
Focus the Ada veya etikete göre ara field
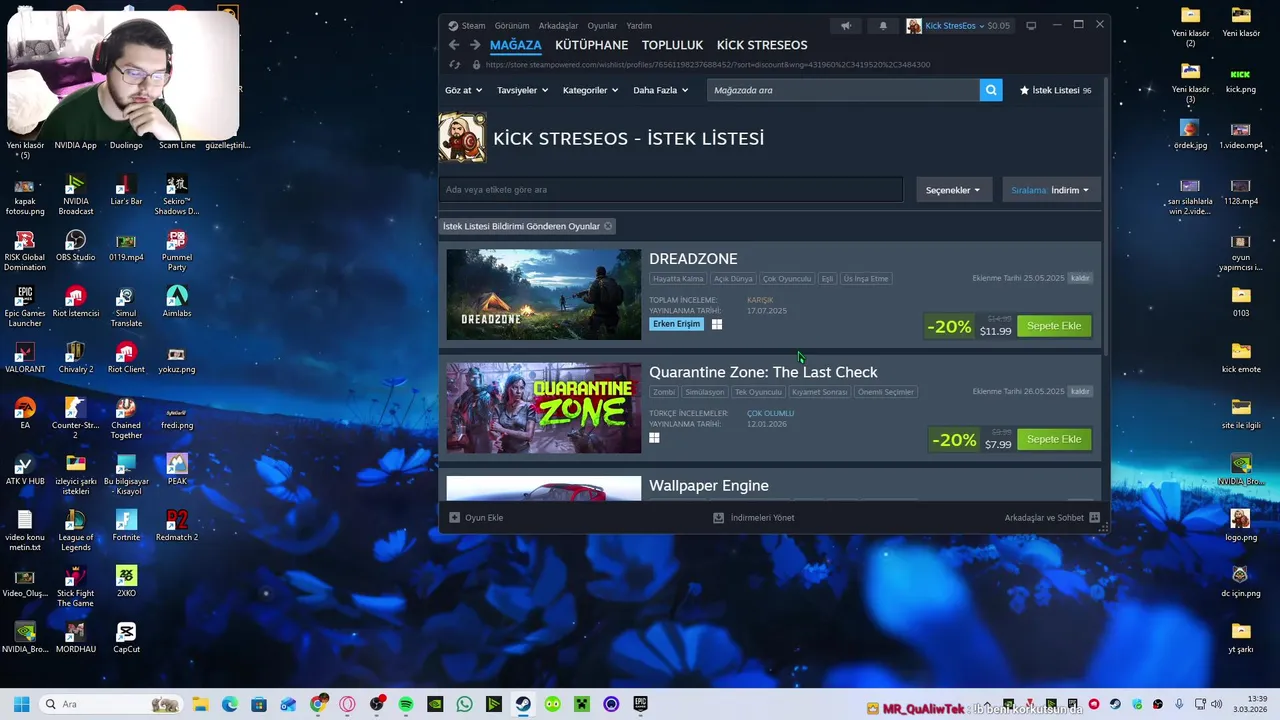[x=671, y=190]
